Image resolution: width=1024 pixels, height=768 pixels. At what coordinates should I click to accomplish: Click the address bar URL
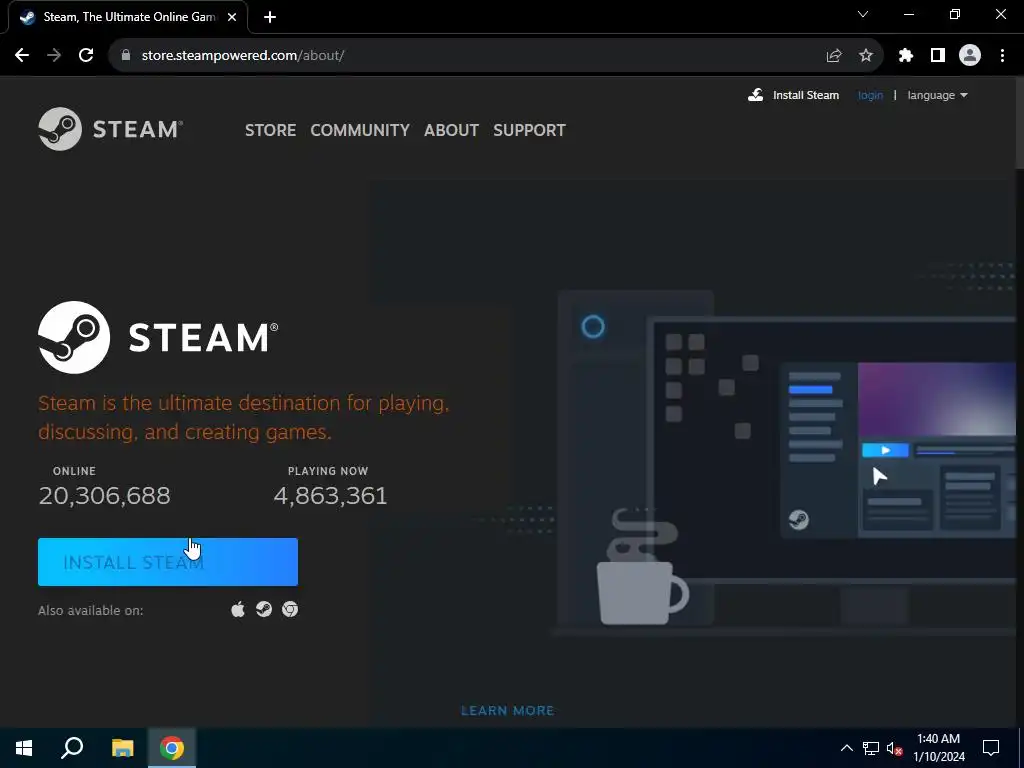pos(243,56)
